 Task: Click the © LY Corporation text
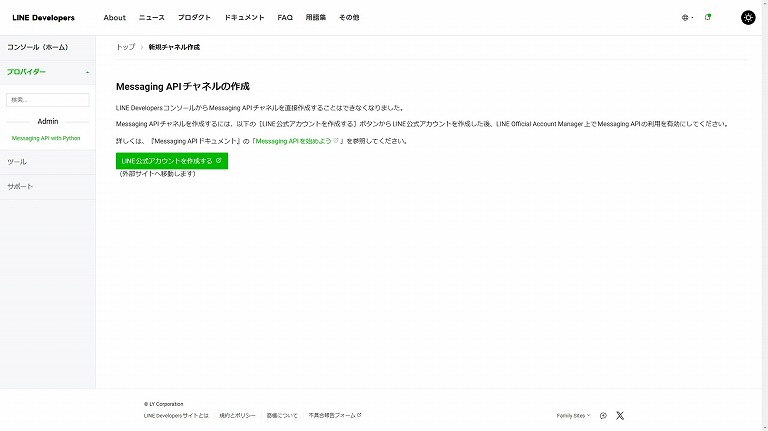click(164, 404)
